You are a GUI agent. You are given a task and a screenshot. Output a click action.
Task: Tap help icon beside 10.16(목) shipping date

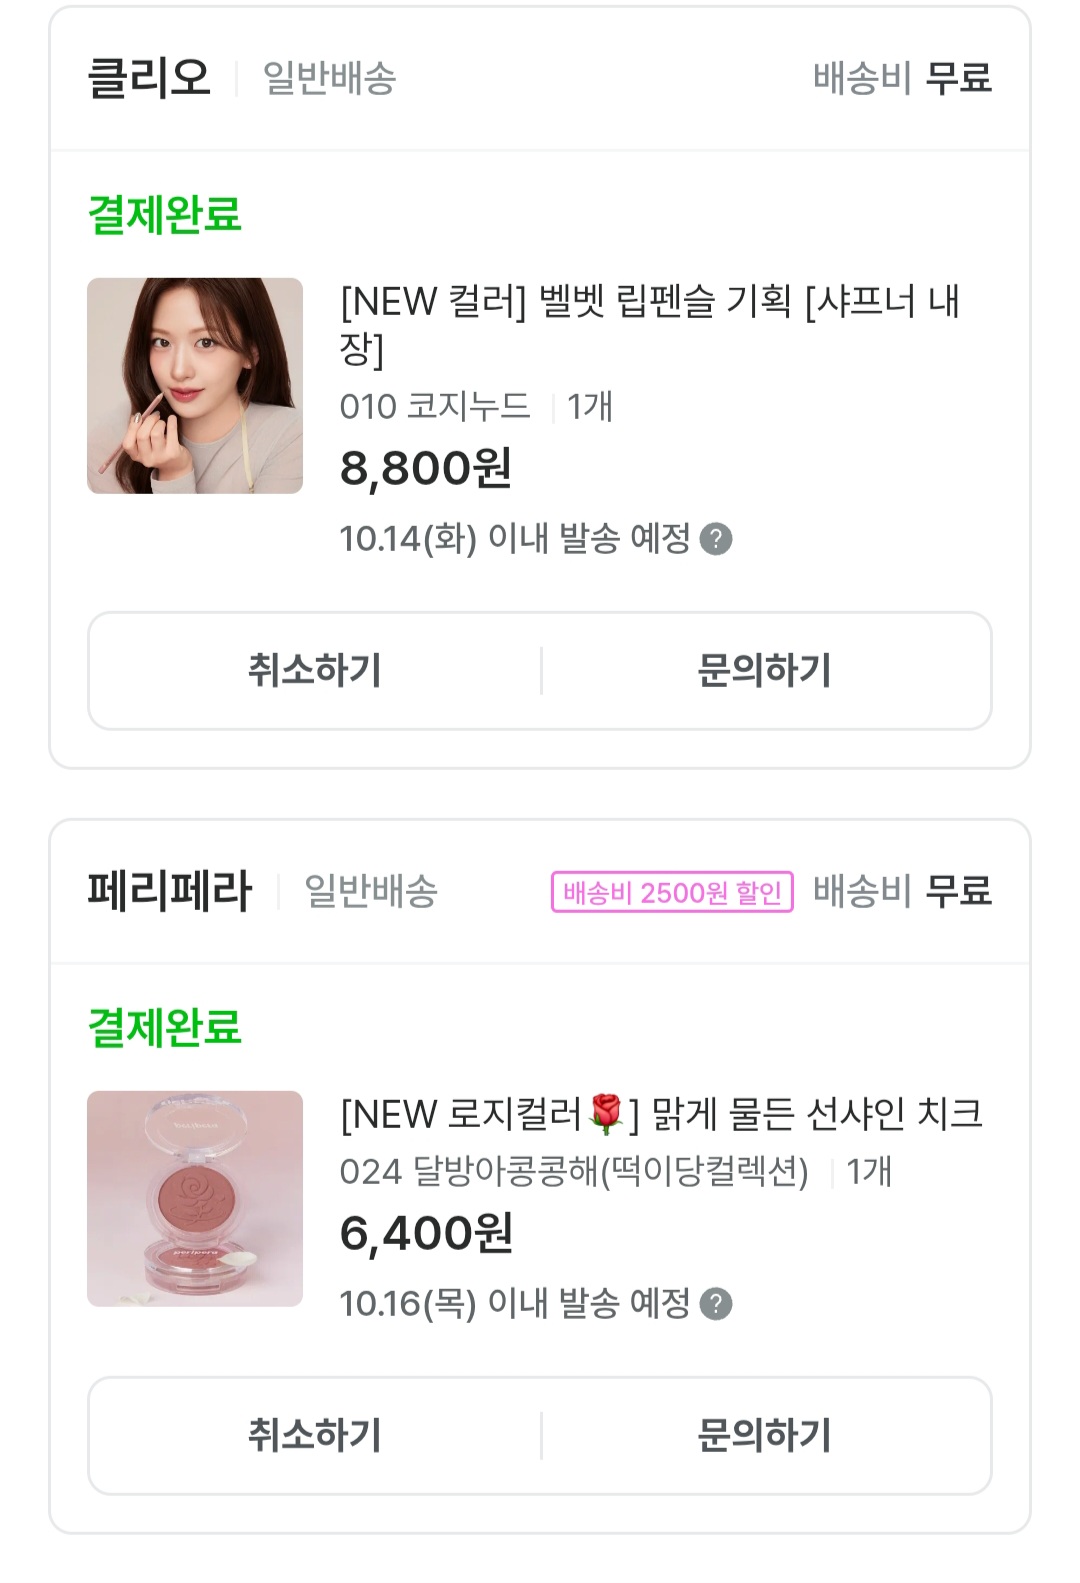[x=716, y=1304]
